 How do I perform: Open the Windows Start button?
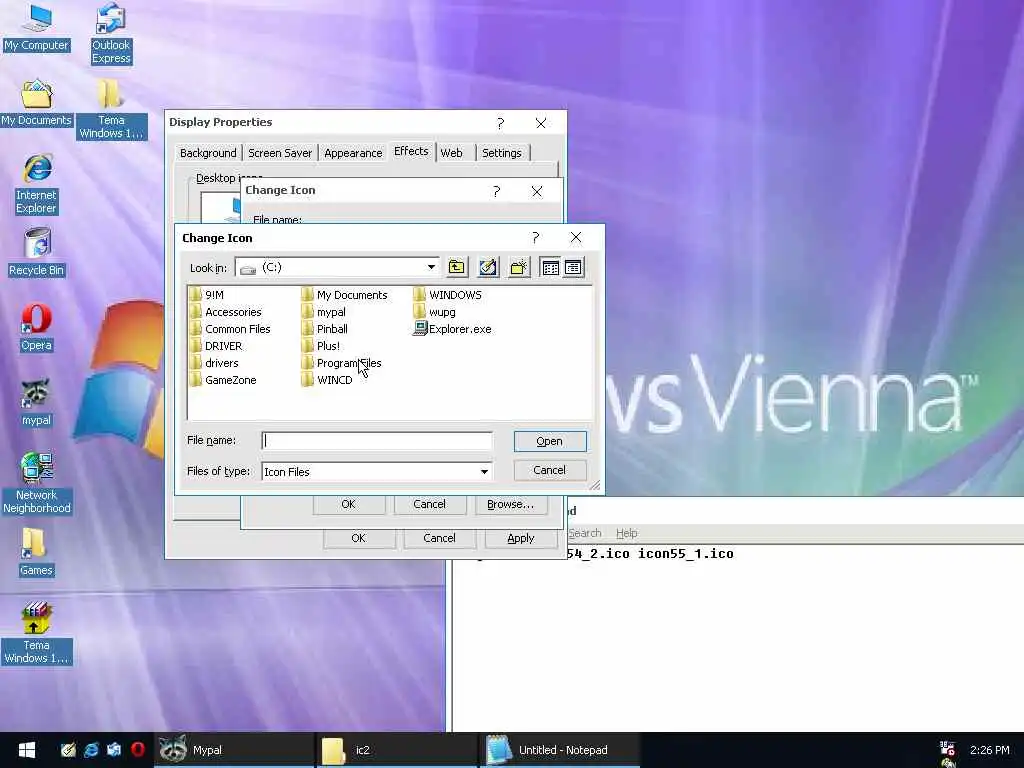tap(26, 750)
